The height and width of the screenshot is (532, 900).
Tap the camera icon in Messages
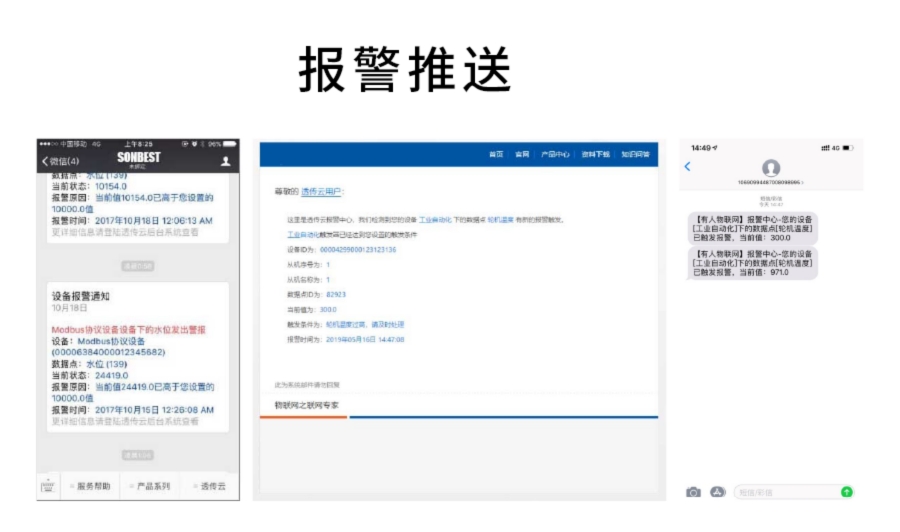693,492
